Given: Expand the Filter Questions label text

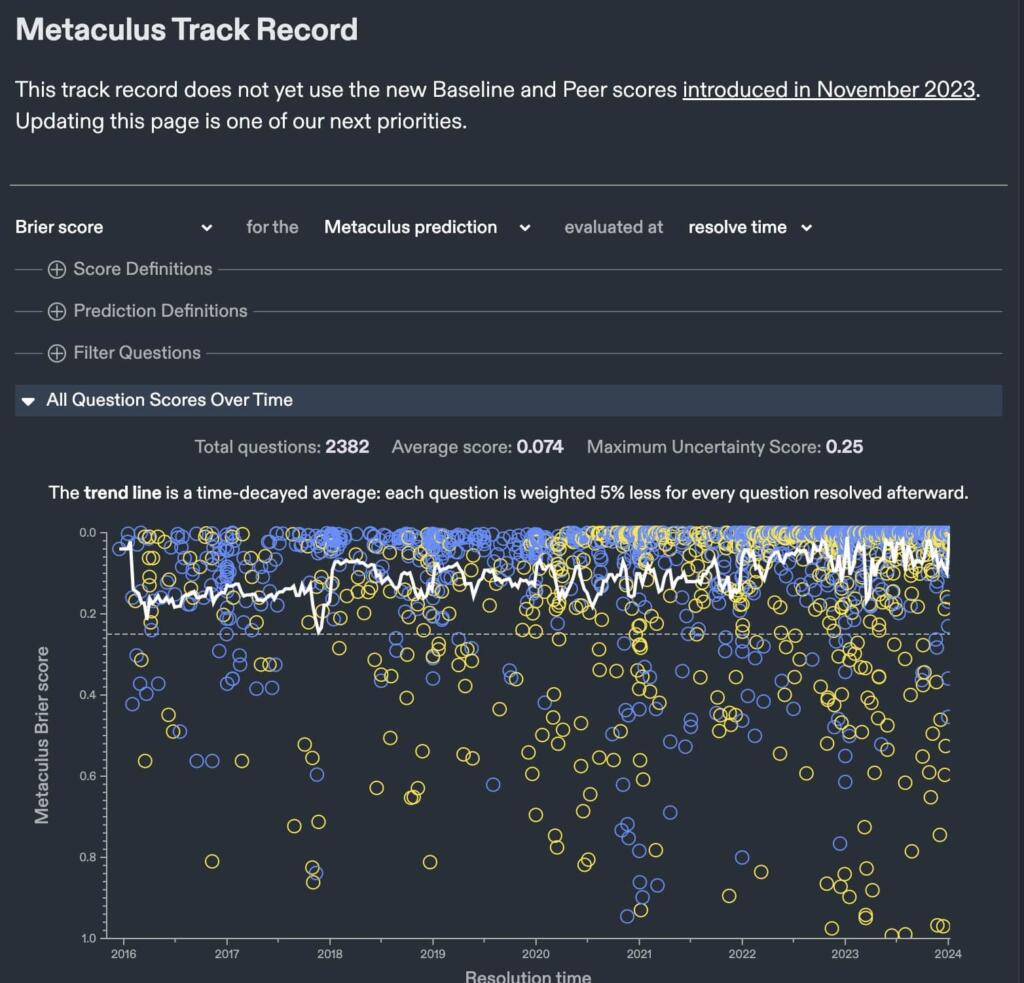Looking at the screenshot, I should pyautogui.click(x=137, y=353).
